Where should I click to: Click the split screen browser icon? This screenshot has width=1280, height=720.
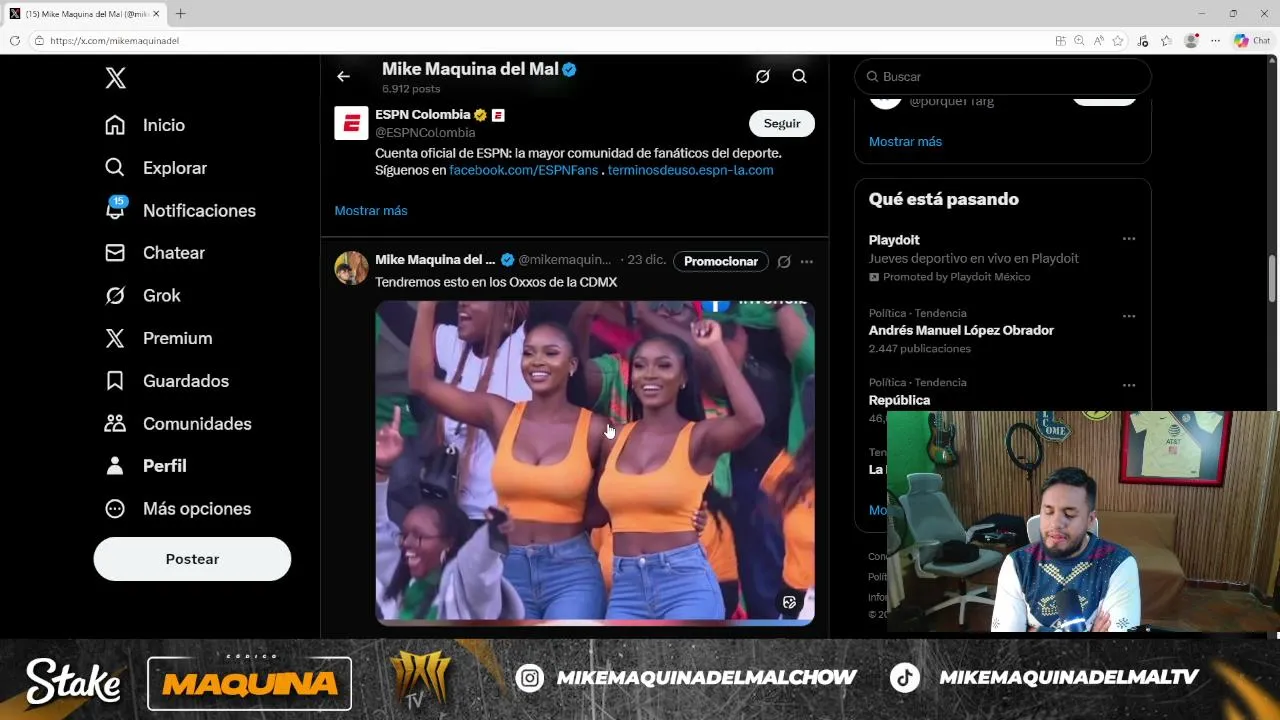click(1060, 41)
